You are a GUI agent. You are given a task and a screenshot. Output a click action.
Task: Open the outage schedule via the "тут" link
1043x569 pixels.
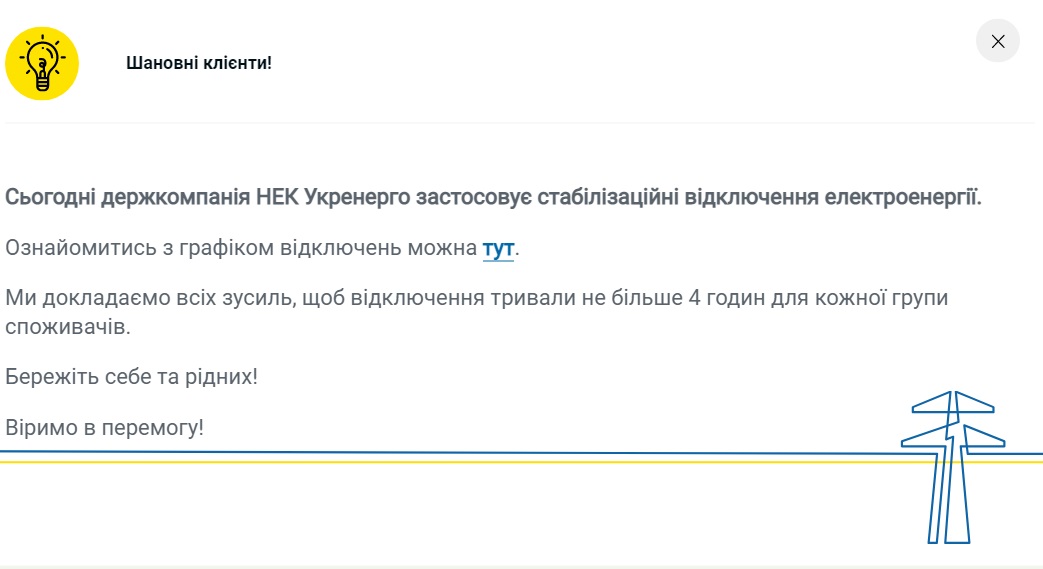pos(498,248)
